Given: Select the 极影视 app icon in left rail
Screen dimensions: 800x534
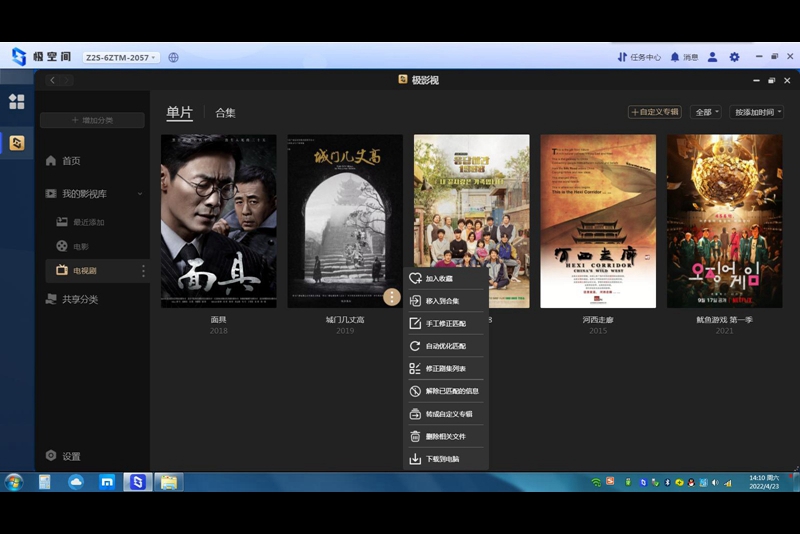Looking at the screenshot, I should 16,143.
